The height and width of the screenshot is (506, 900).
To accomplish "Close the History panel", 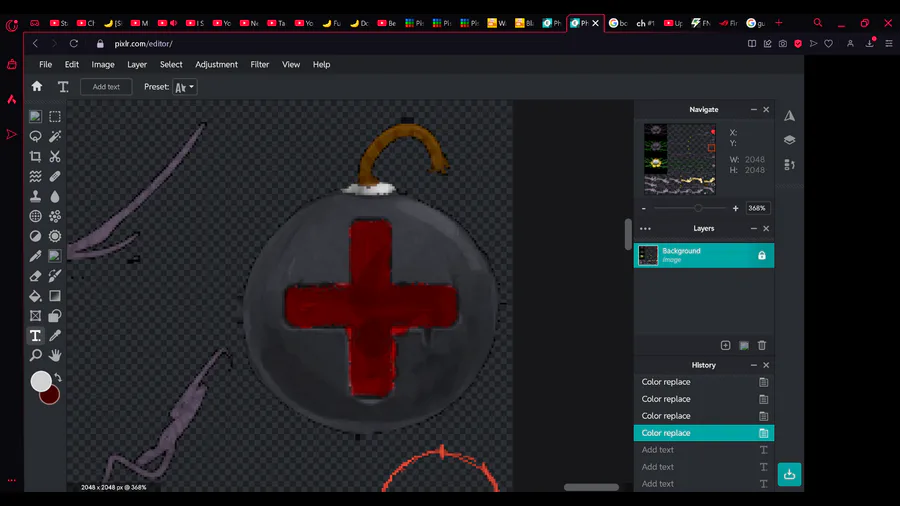I will (766, 365).
